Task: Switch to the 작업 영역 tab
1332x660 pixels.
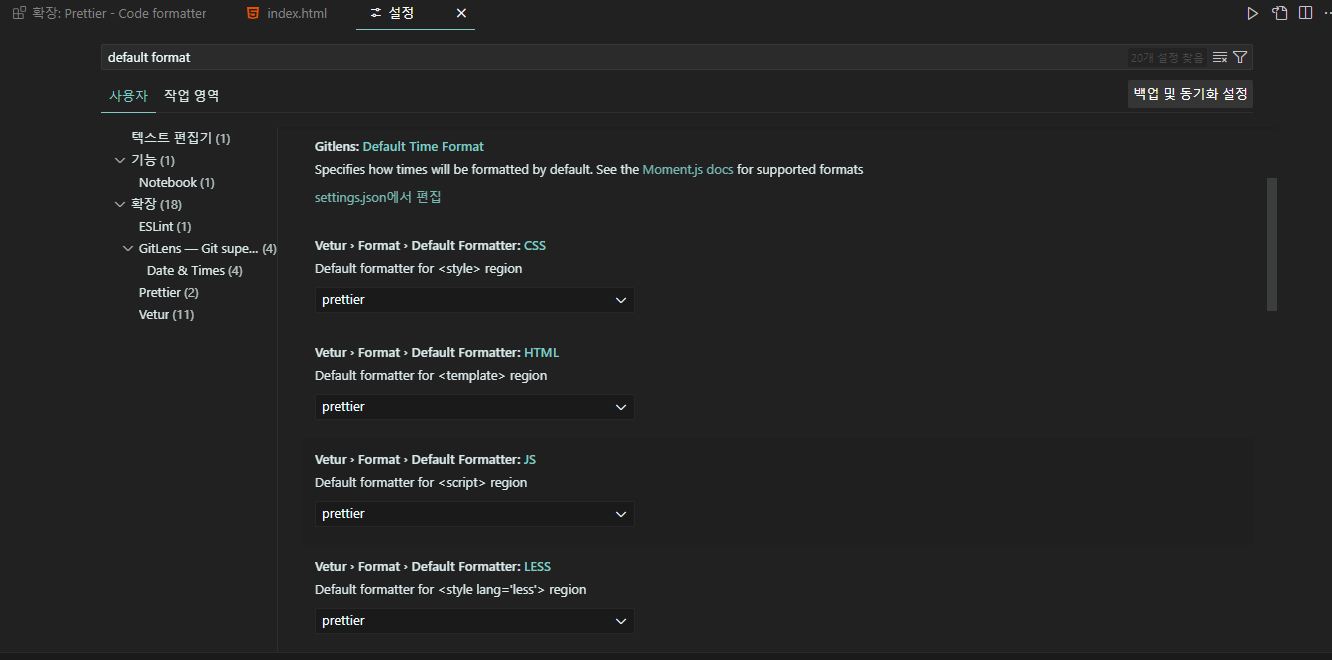Action: click(x=192, y=95)
